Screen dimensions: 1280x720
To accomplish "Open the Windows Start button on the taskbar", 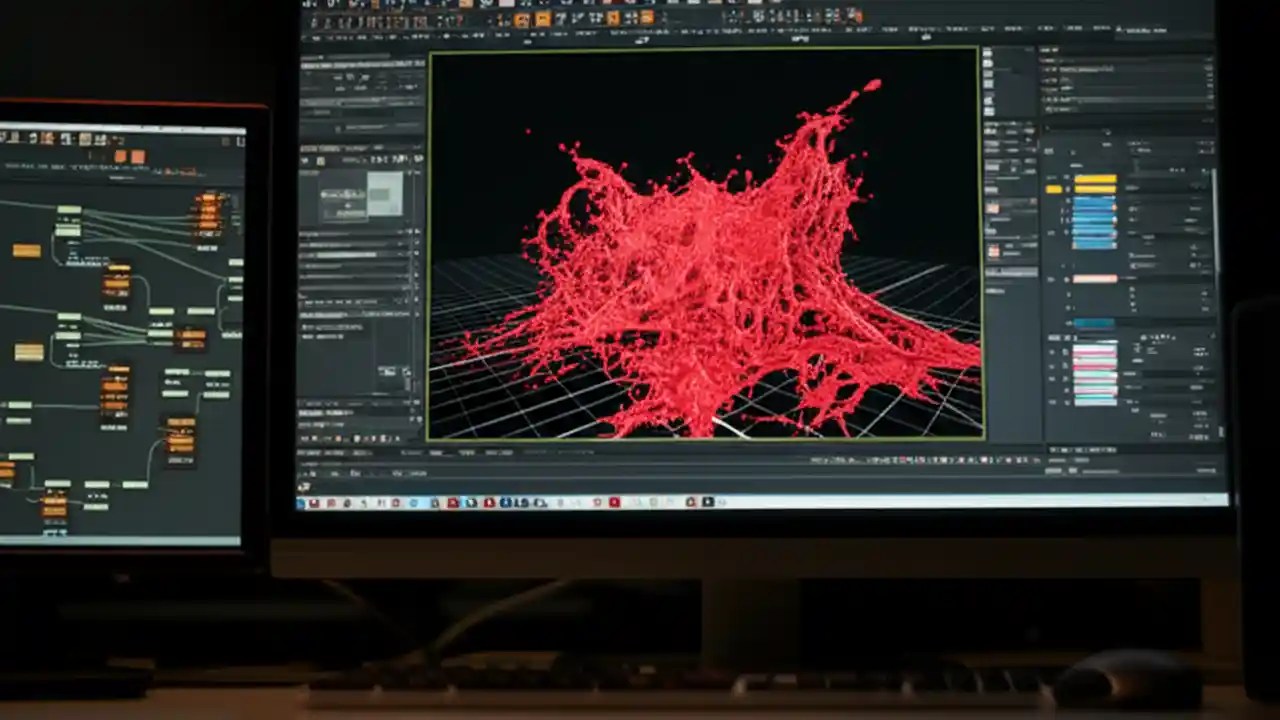I will click(x=300, y=500).
